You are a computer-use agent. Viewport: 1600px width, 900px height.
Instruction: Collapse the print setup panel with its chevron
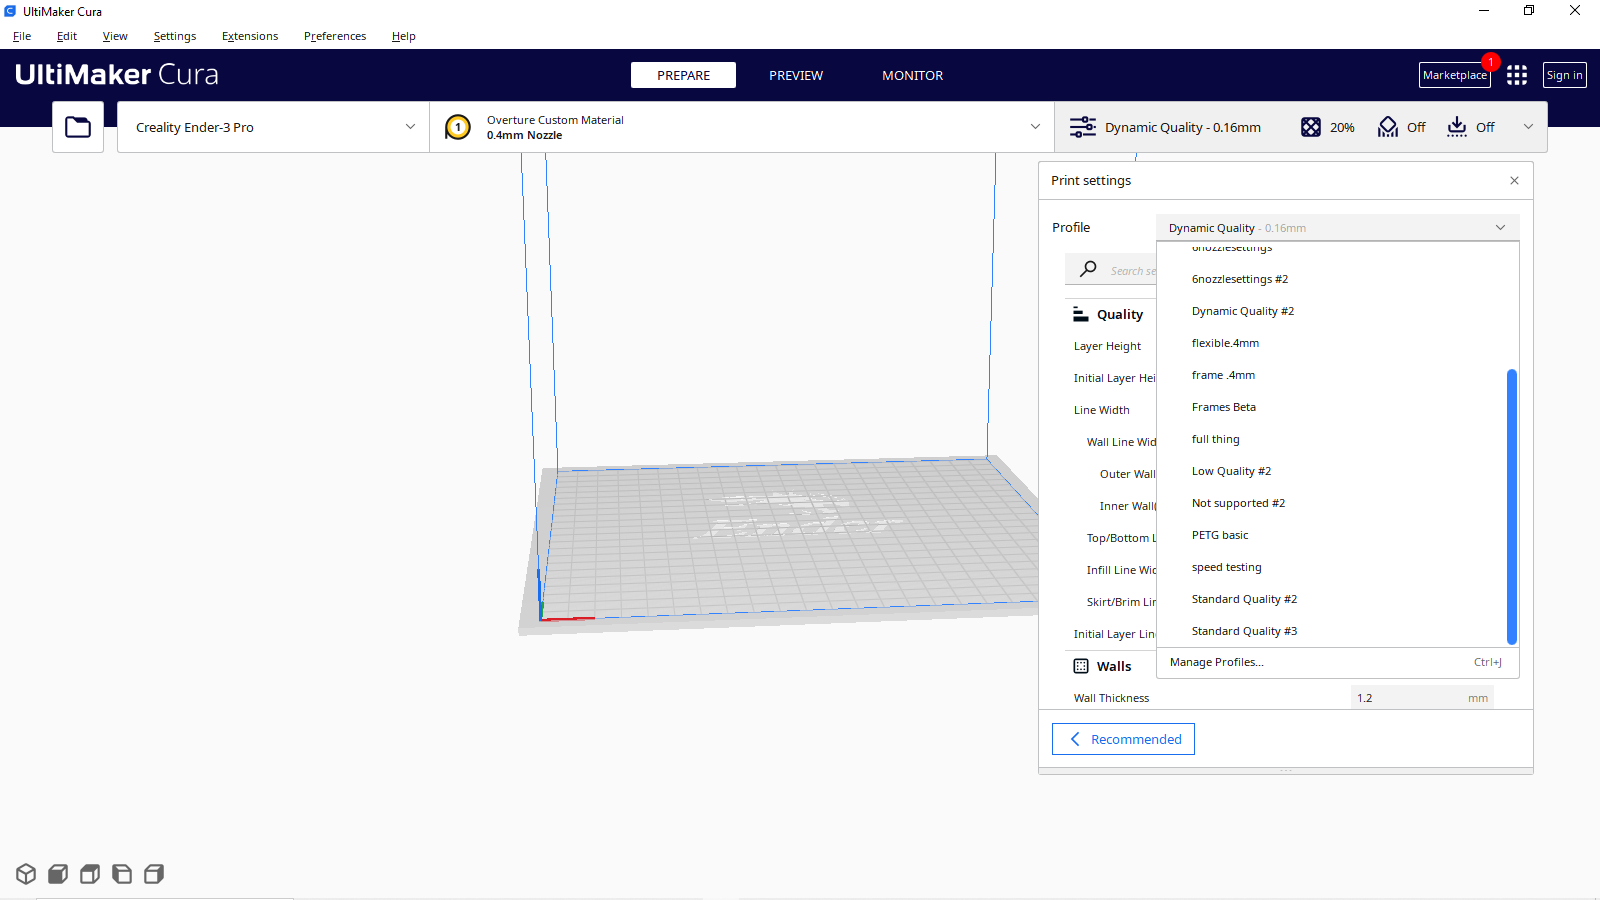[1528, 127]
